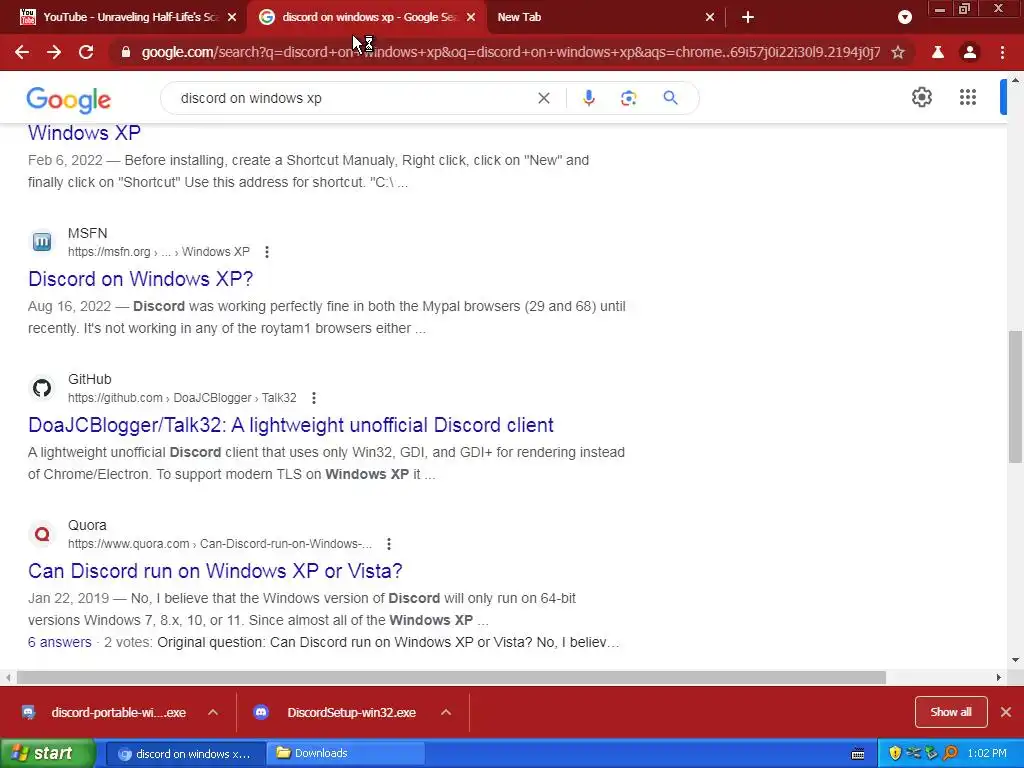Clear the search box with the X

(543, 98)
